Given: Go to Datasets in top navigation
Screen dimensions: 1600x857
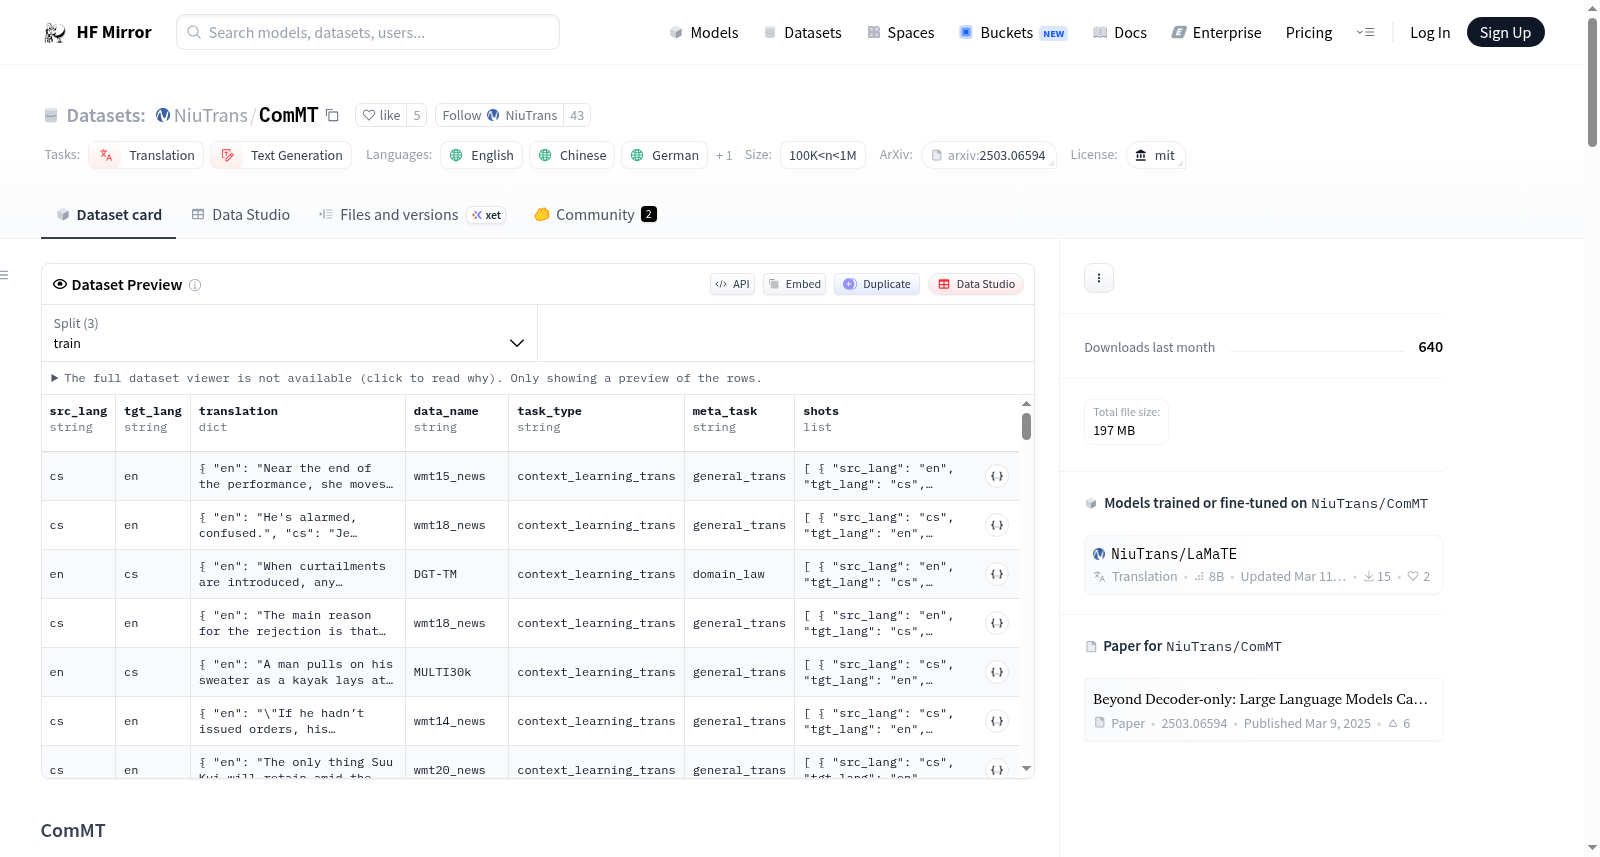Looking at the screenshot, I should [x=802, y=32].
